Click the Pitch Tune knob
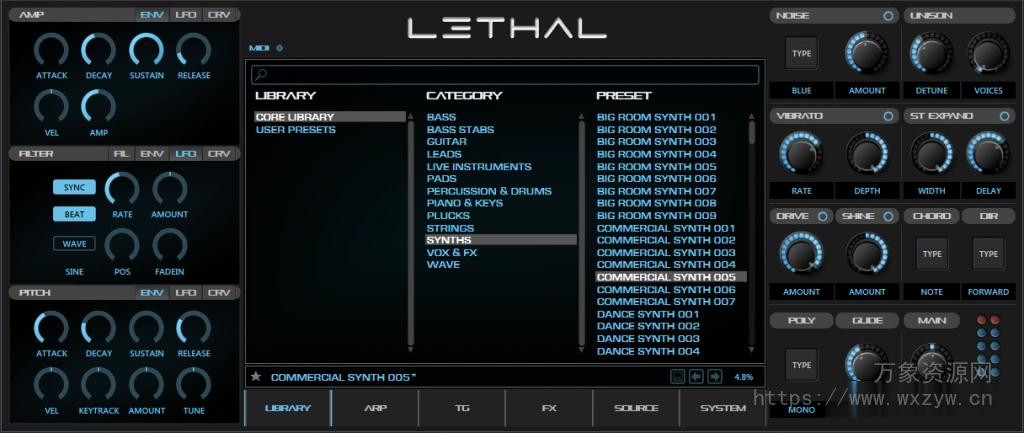The image size is (1024, 433). click(x=194, y=385)
